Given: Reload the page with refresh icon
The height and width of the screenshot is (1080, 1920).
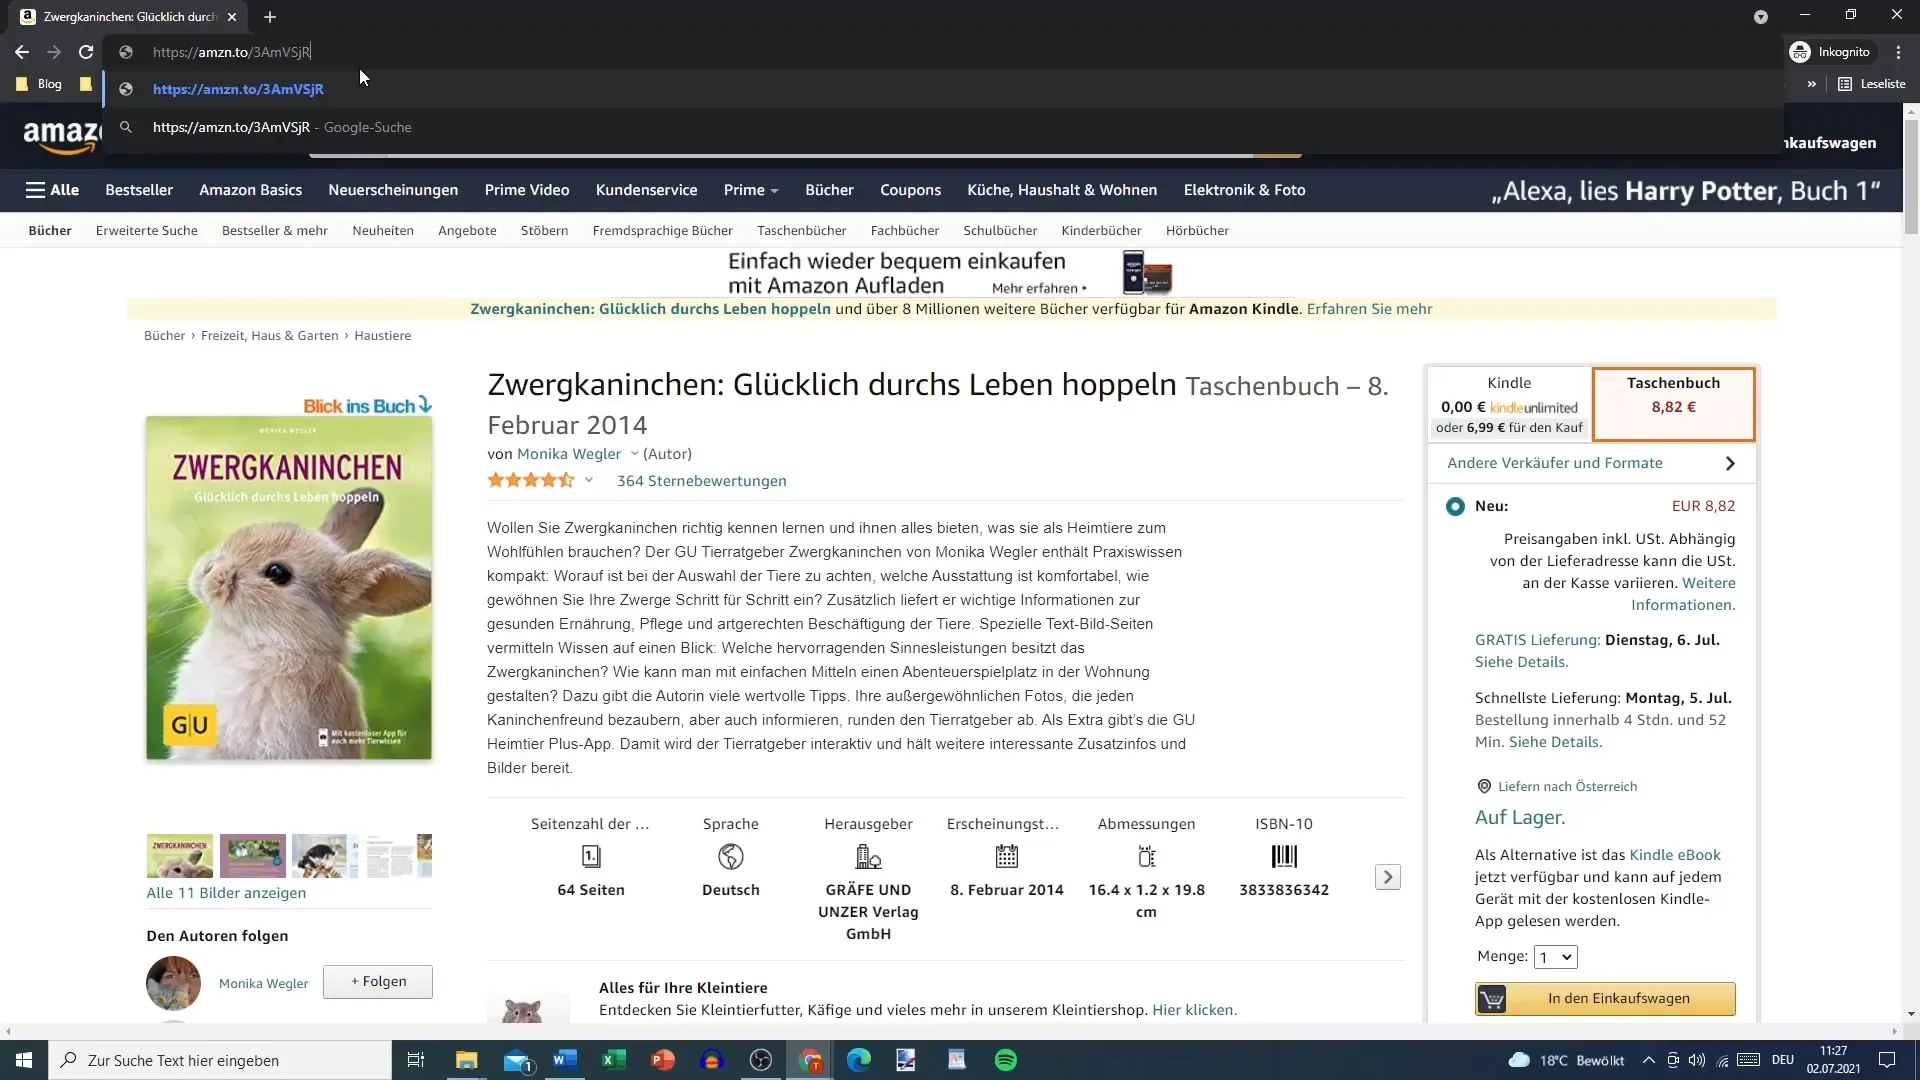Looking at the screenshot, I should click(86, 52).
